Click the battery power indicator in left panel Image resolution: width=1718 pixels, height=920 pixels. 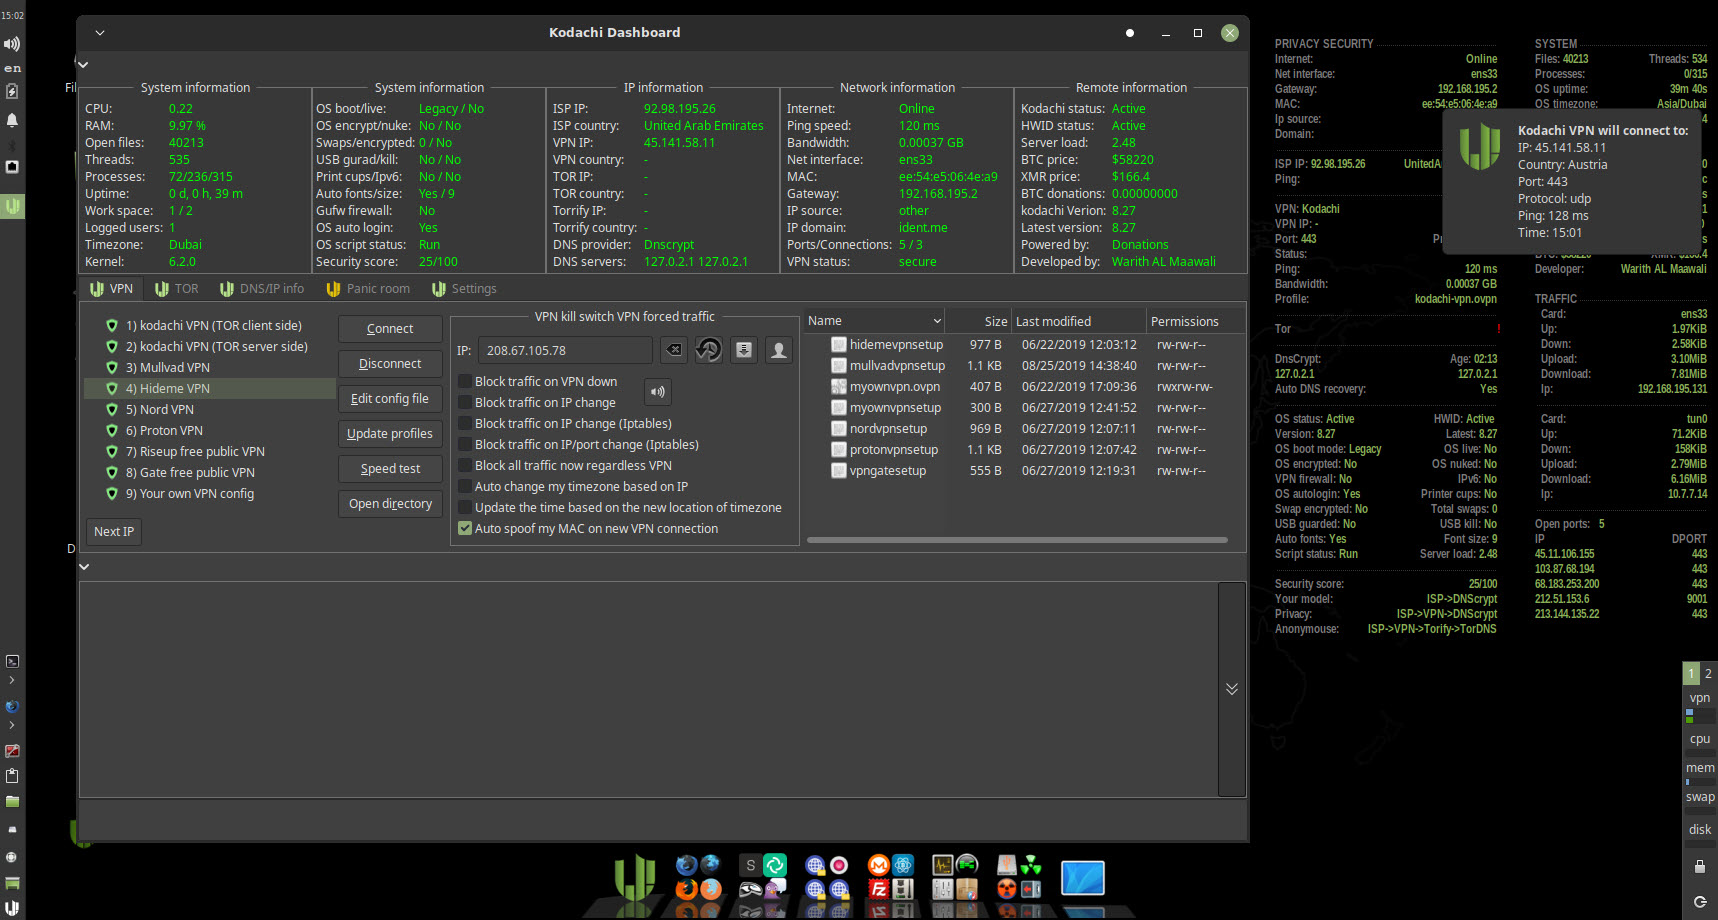coord(12,91)
